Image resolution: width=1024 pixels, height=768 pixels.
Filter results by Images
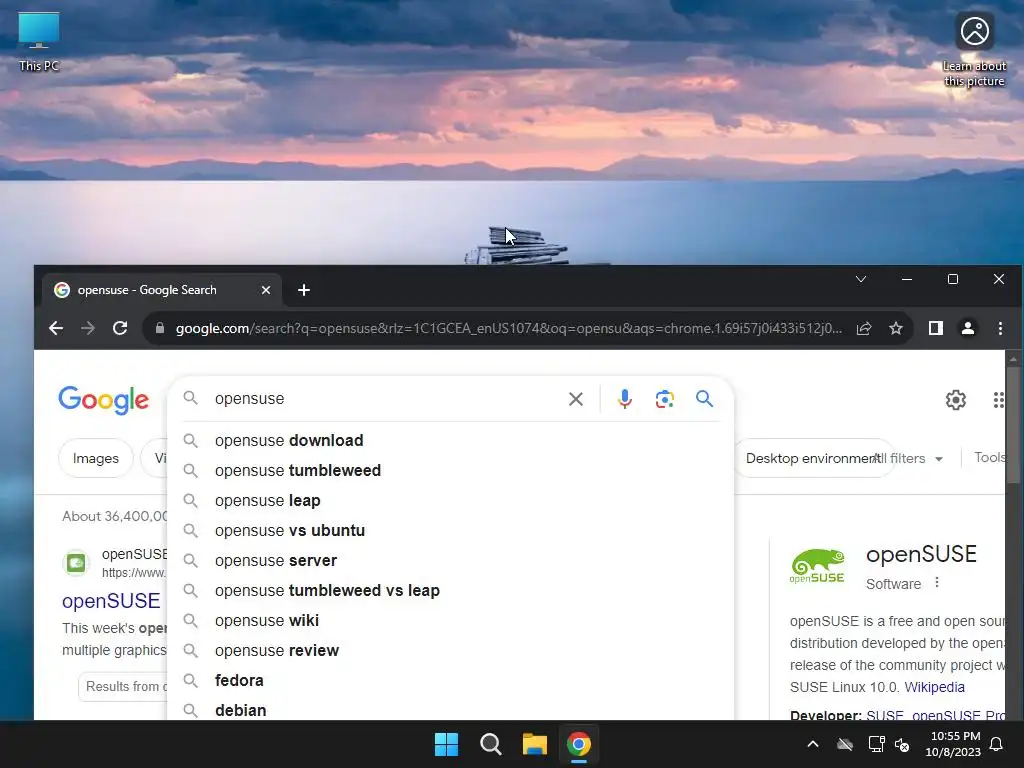[95, 458]
